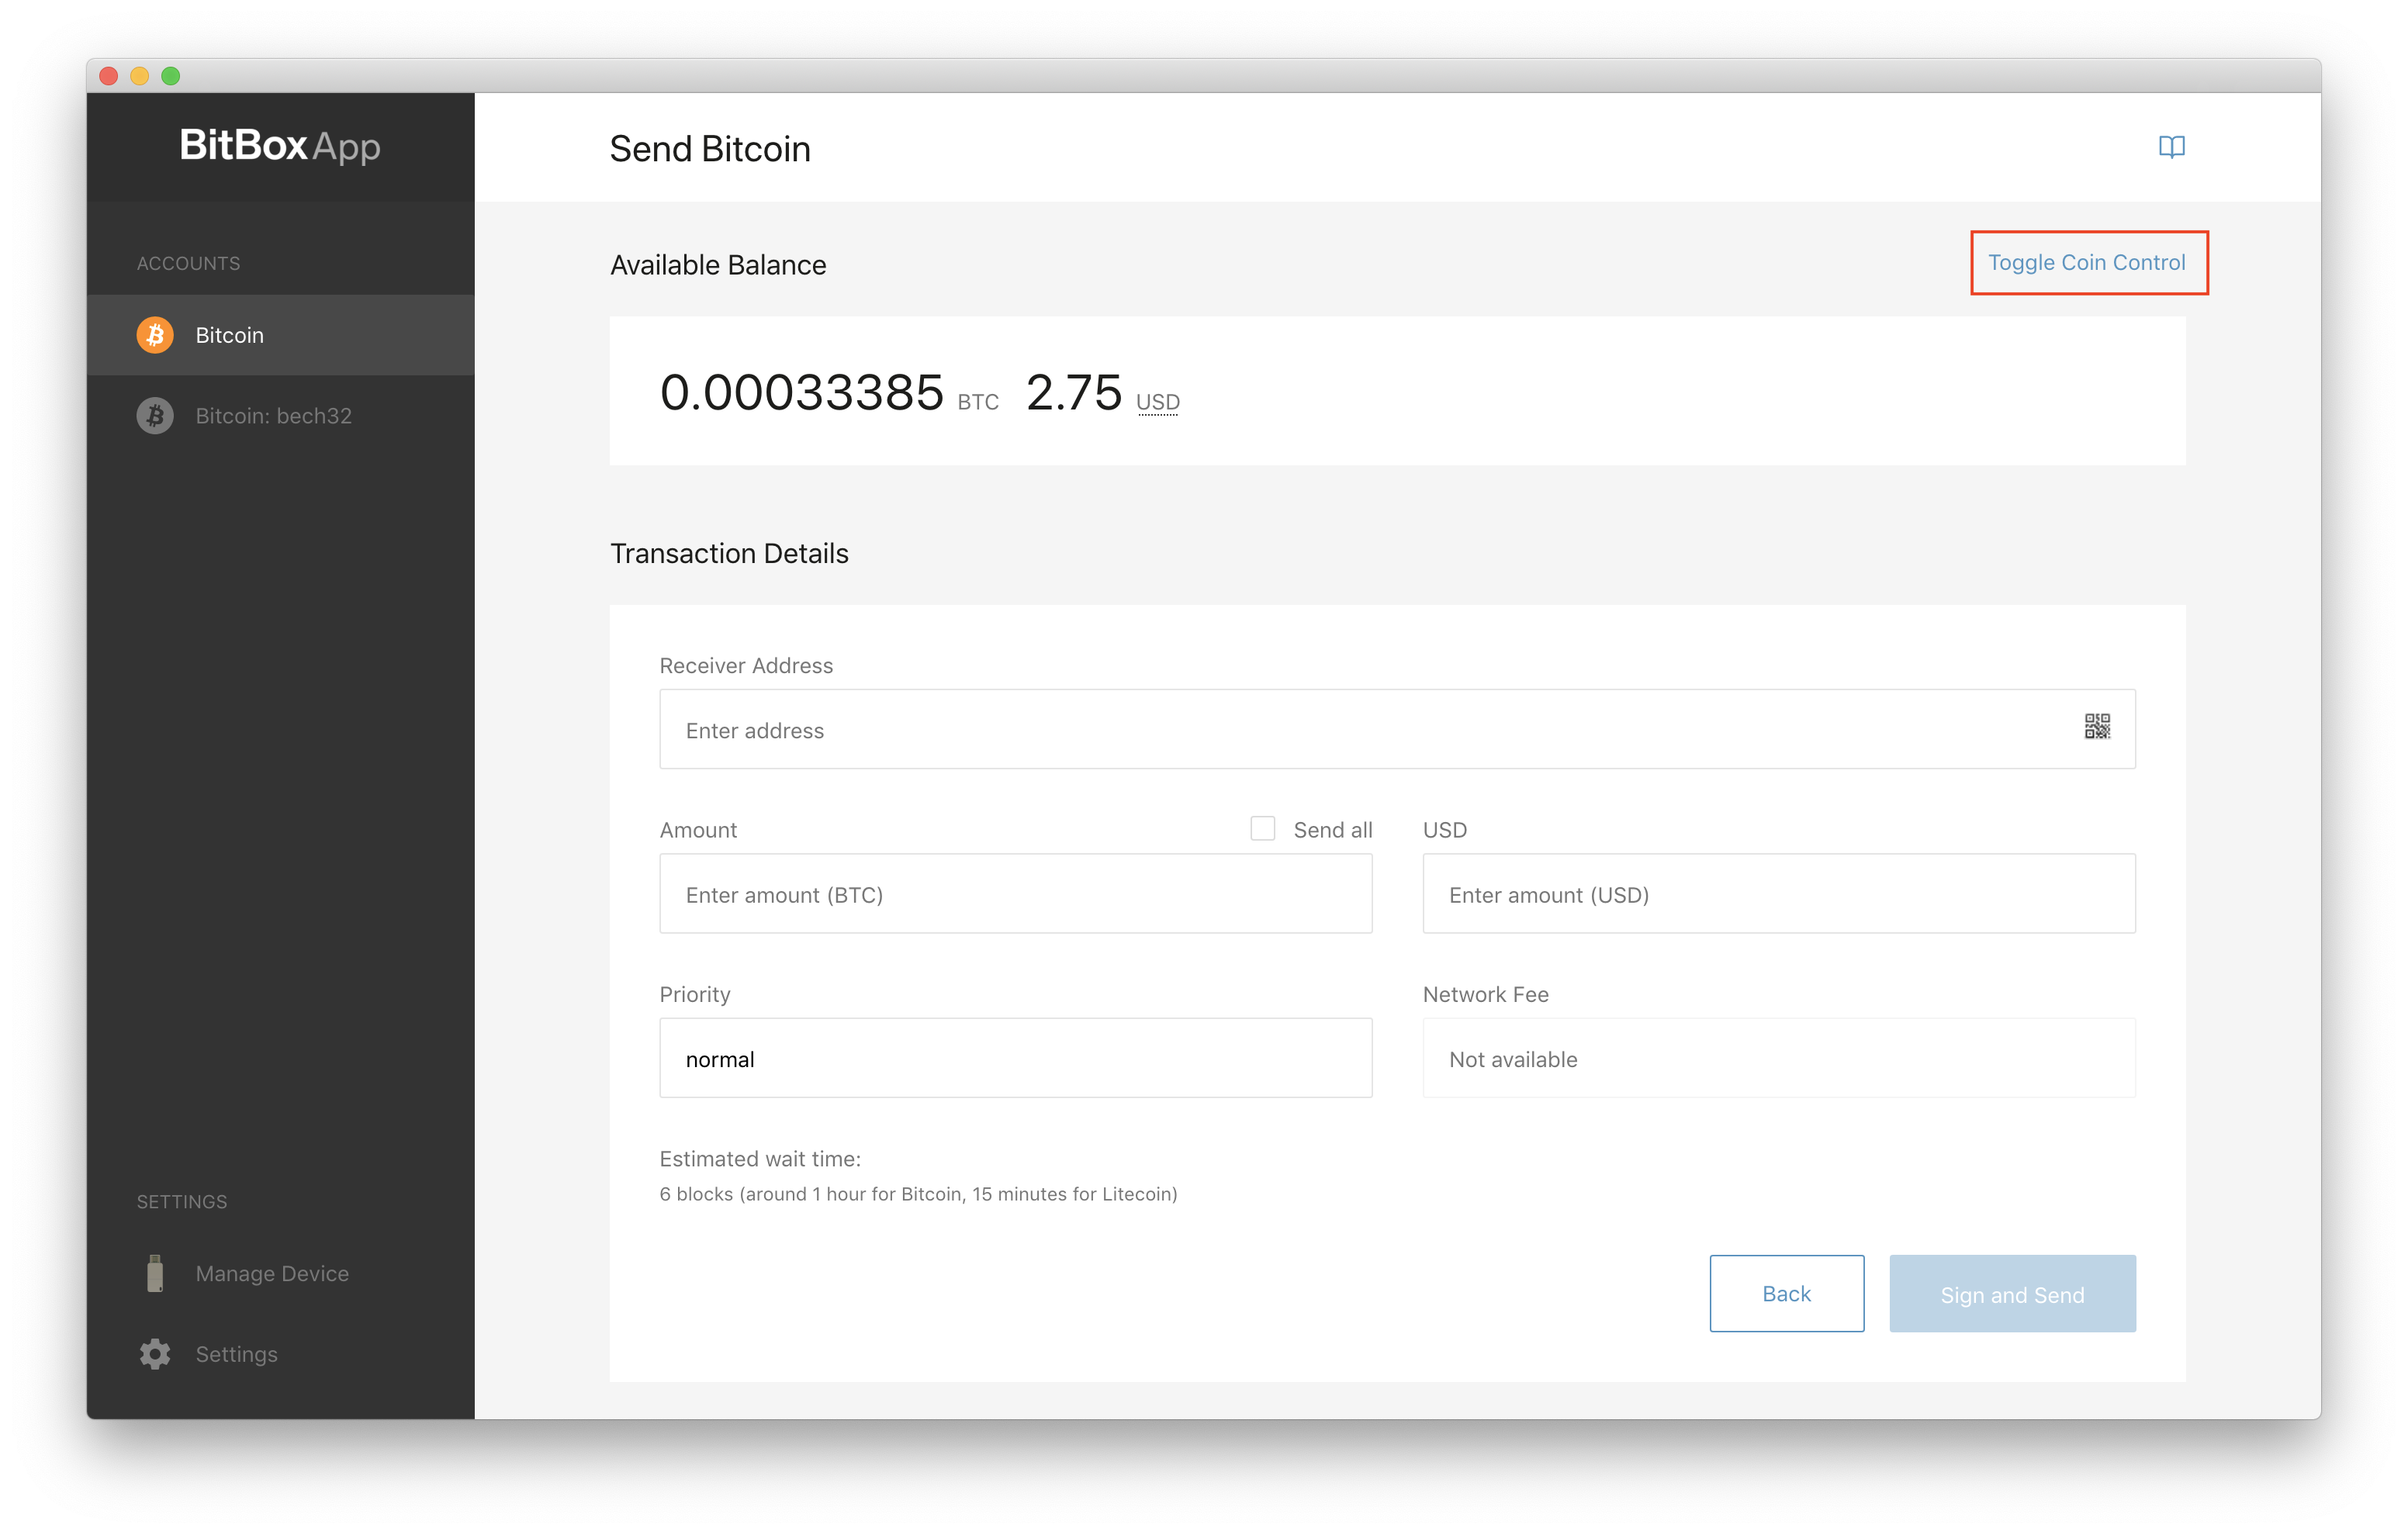Open Settings from the sidebar
2408x1534 pixels.
tap(280, 1354)
